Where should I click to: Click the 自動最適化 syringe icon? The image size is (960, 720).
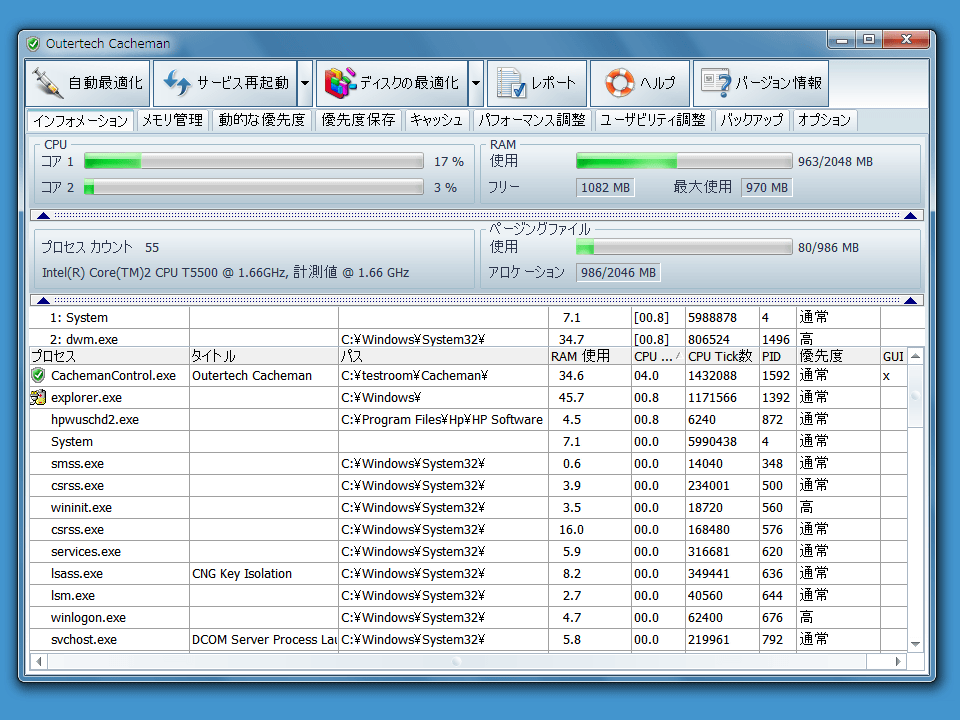pyautogui.click(x=48, y=83)
